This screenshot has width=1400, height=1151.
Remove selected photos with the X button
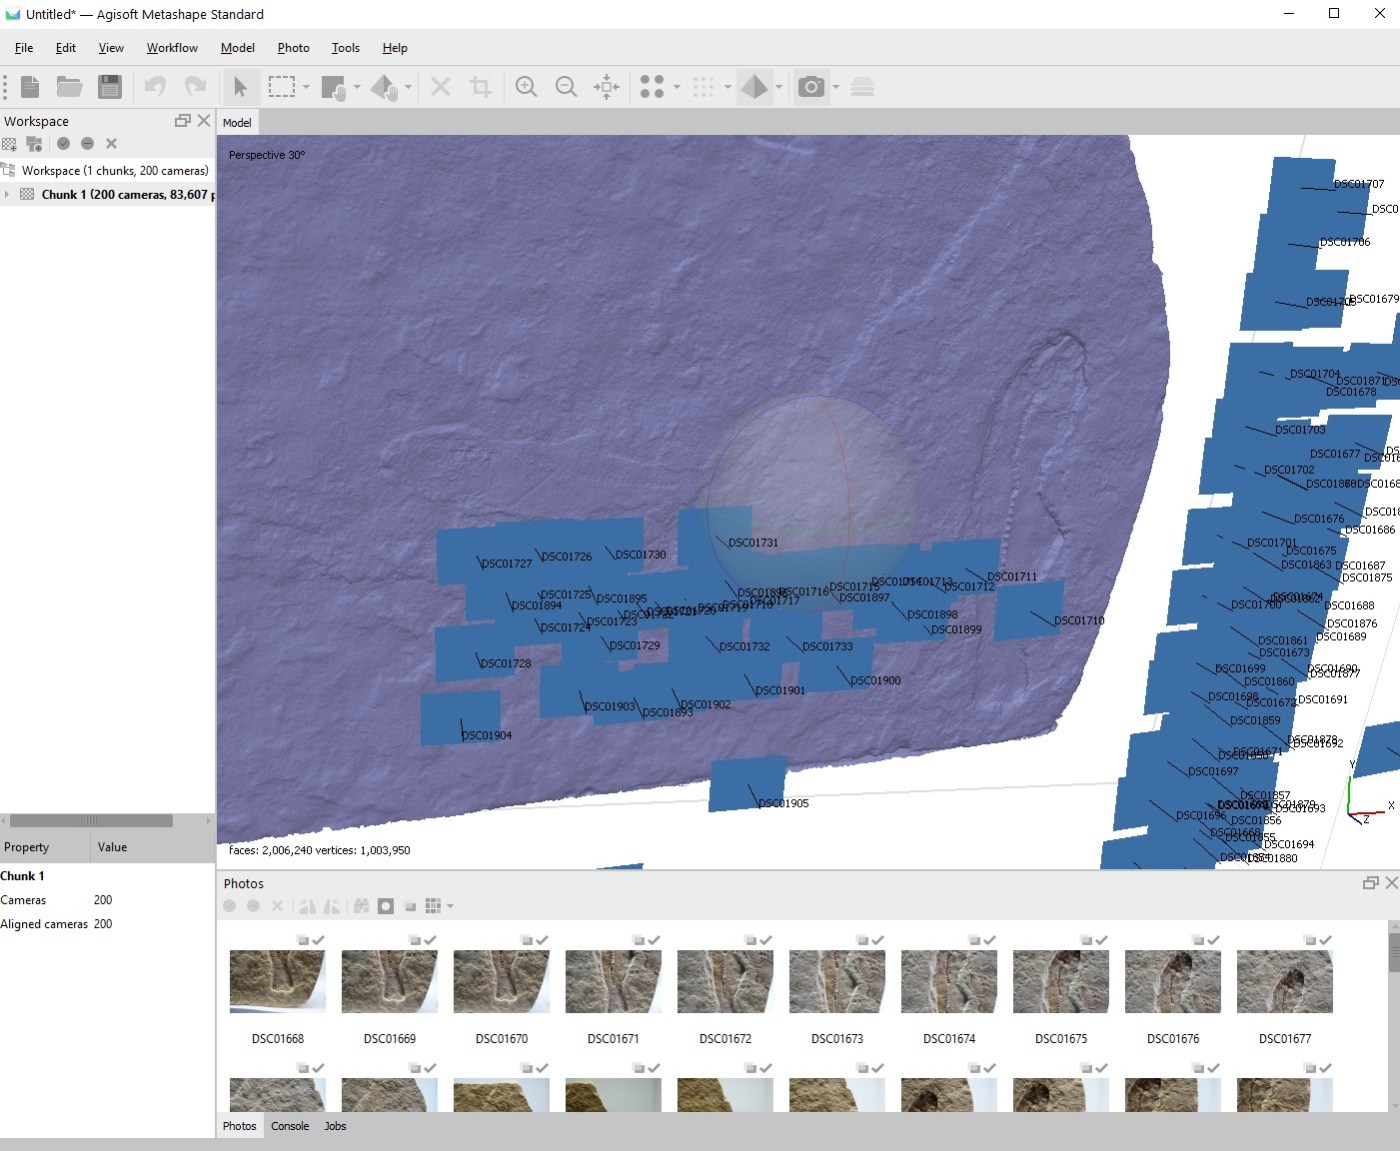(277, 906)
